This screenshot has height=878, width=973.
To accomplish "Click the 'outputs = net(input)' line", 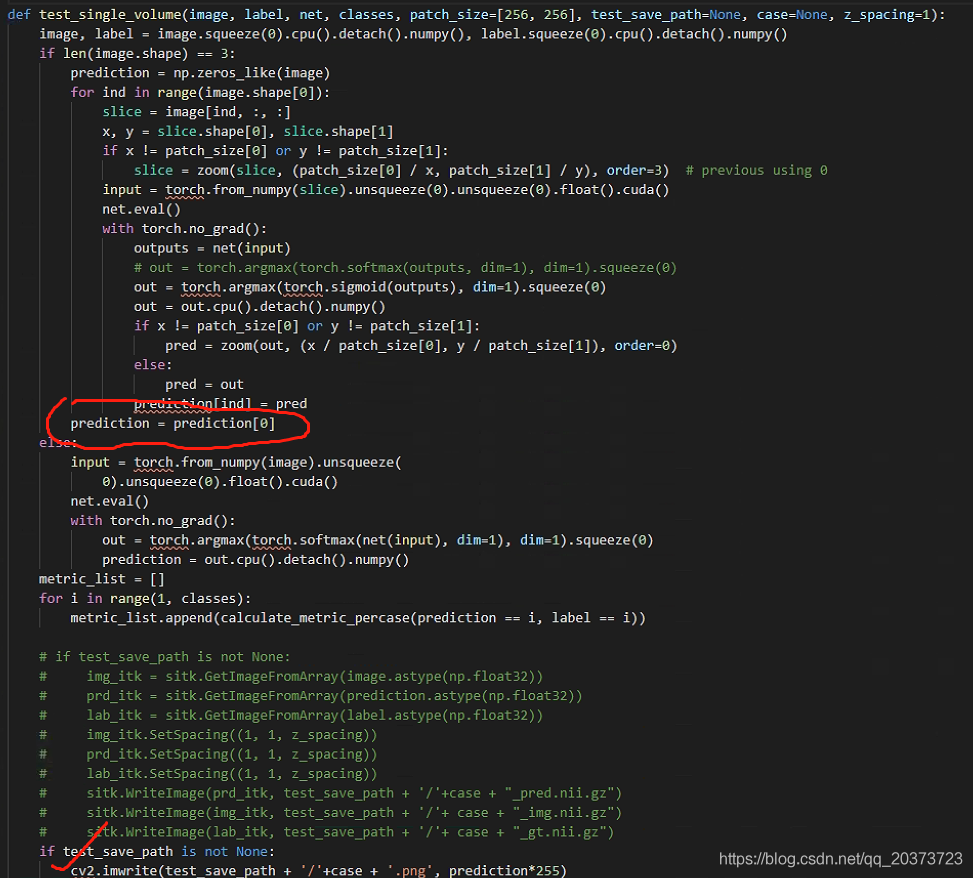I will click(211, 248).
